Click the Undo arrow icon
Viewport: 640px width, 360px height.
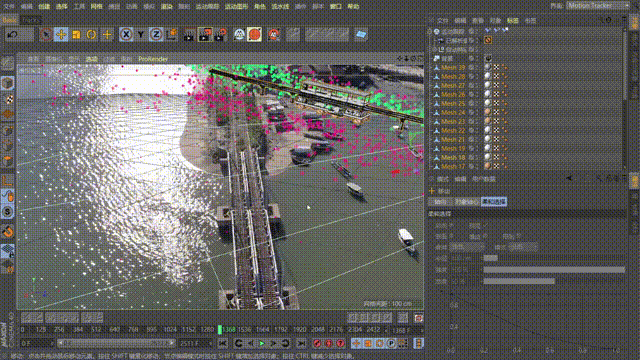12,35
